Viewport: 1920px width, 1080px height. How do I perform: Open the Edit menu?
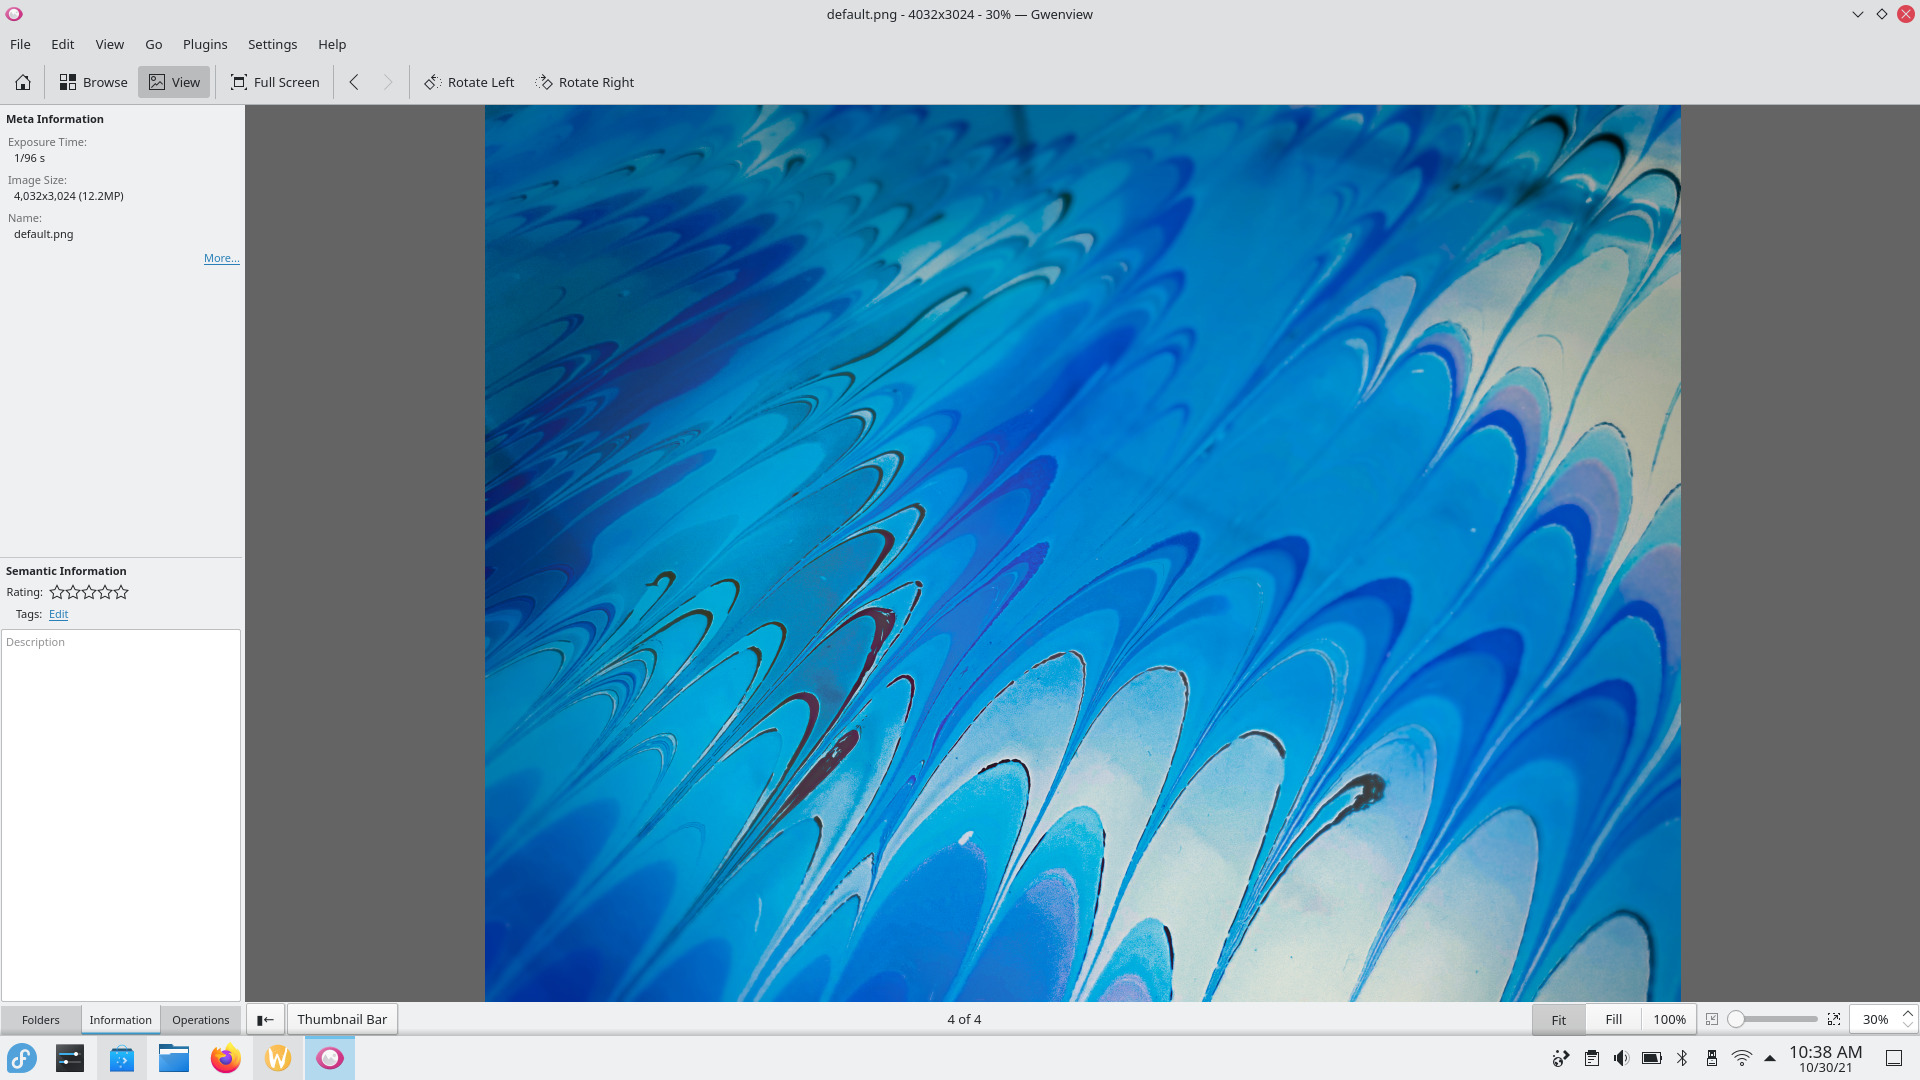(x=63, y=44)
